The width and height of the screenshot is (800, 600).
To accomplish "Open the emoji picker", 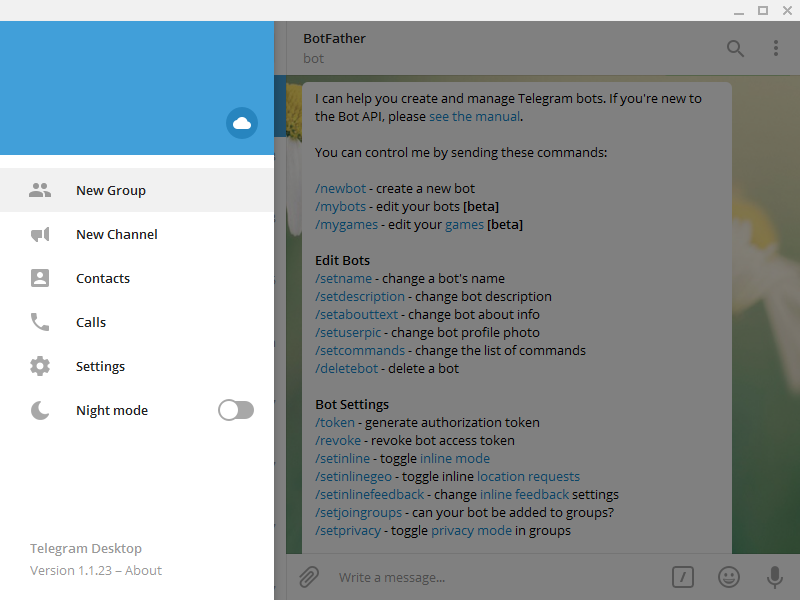I will pyautogui.click(x=729, y=577).
